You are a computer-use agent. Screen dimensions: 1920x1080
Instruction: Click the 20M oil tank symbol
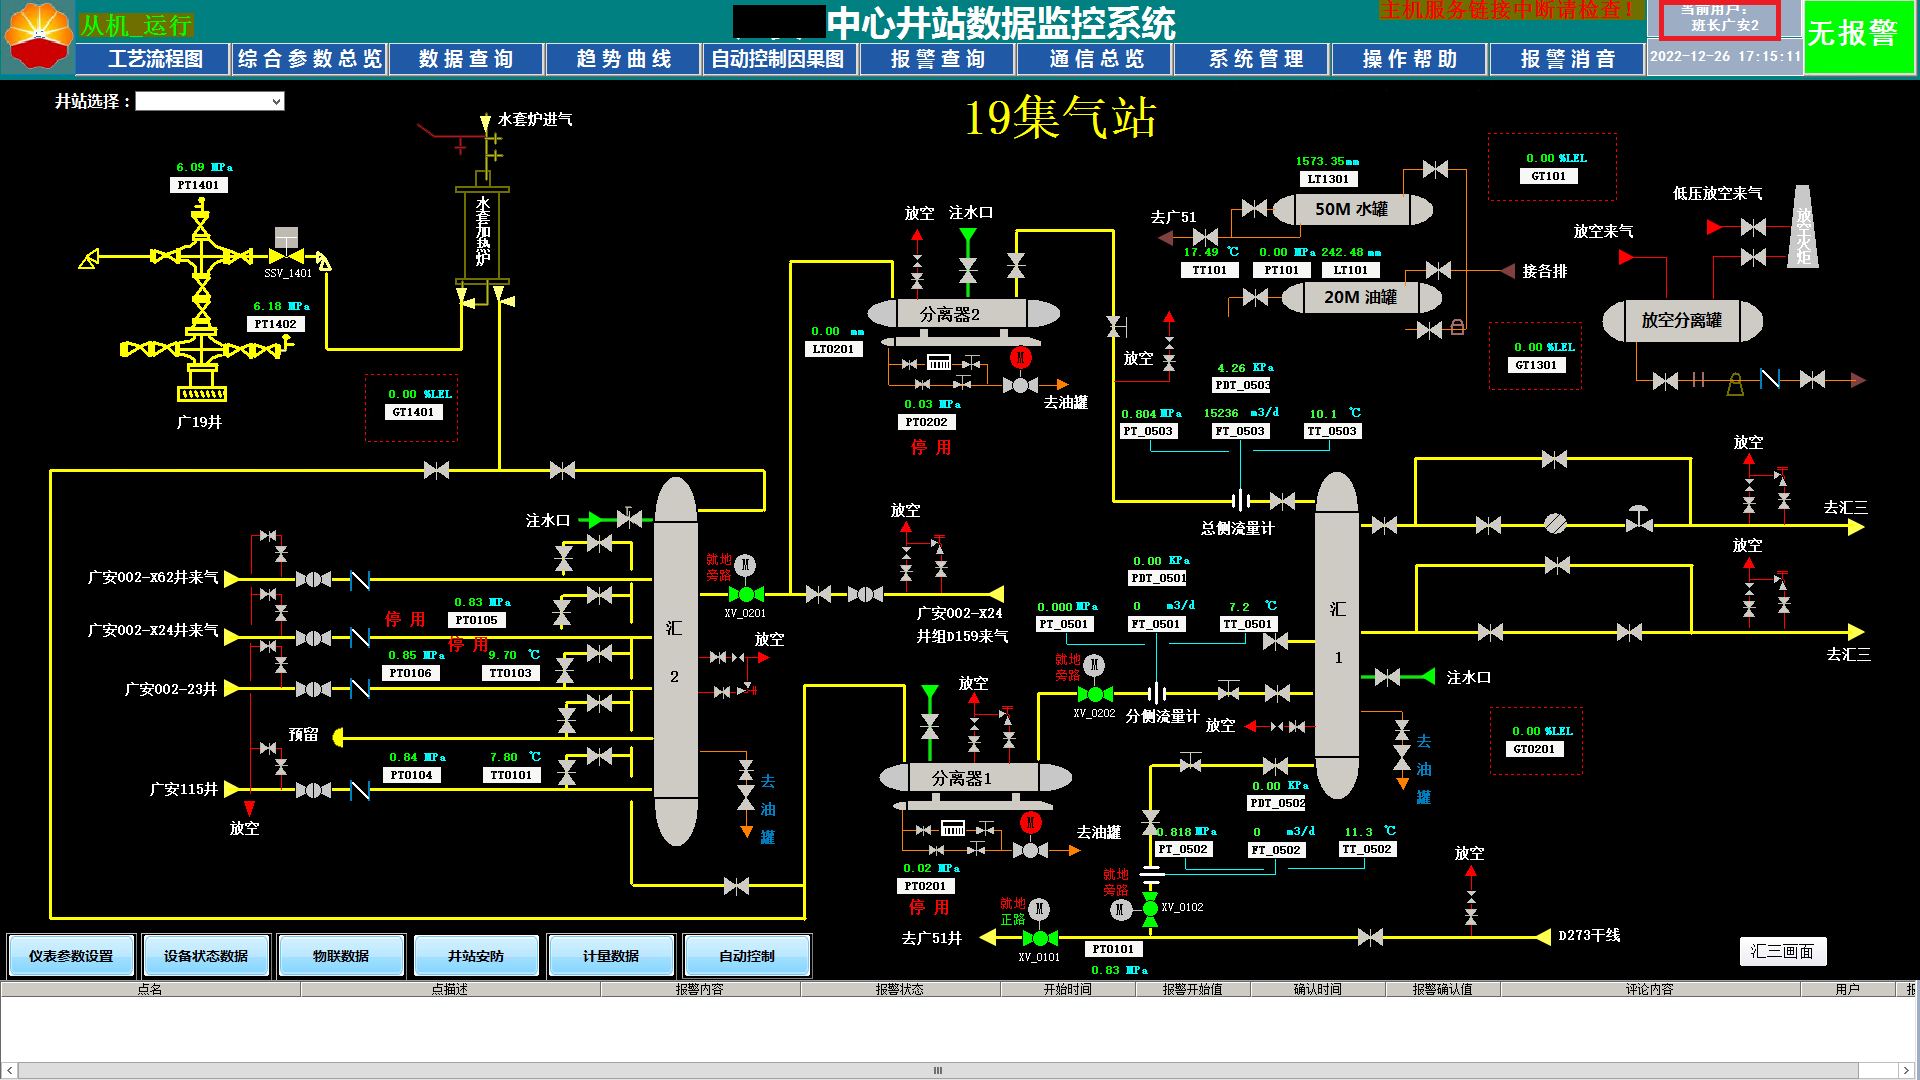1360,297
